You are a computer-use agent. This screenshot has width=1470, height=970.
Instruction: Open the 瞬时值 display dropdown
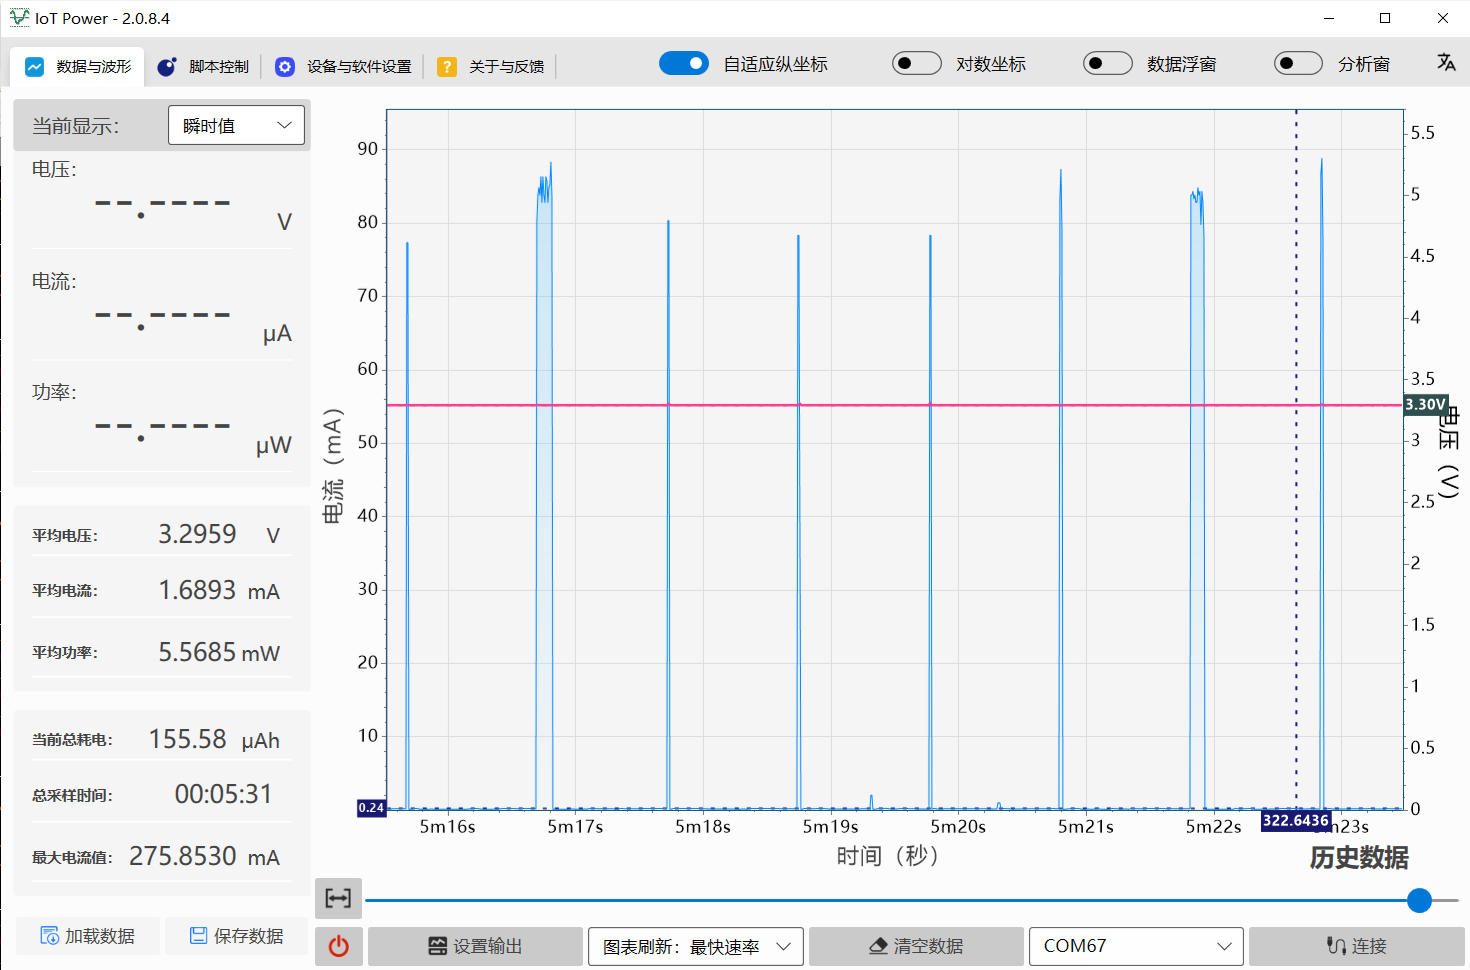pos(236,125)
